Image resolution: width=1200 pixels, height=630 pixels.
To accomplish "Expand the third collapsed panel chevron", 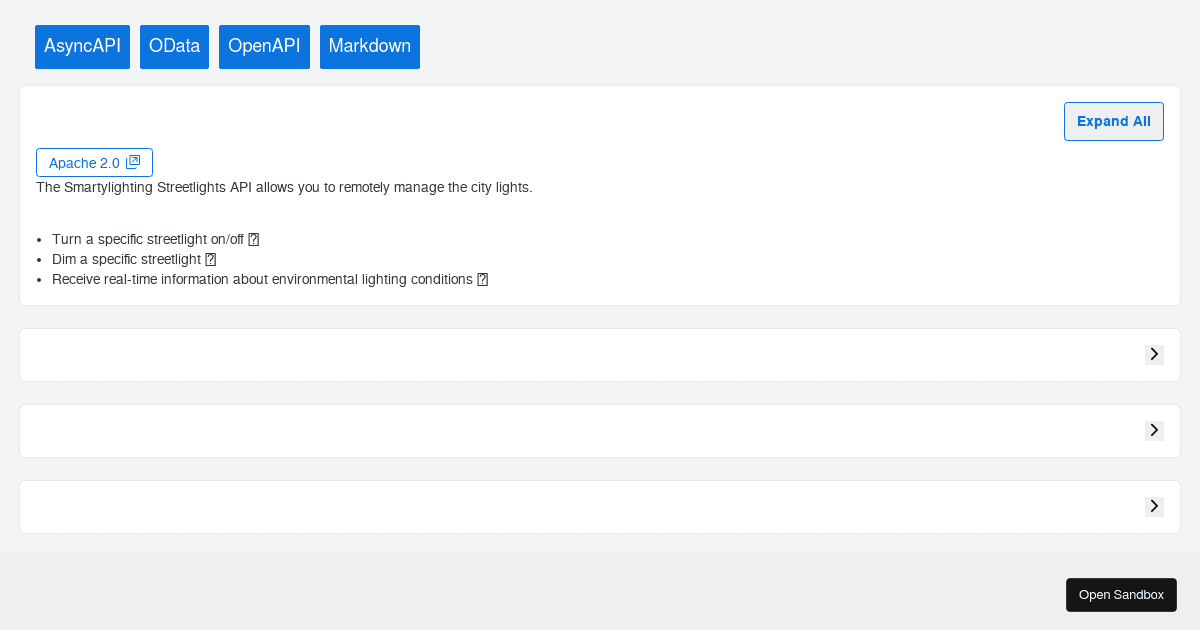I will [1154, 507].
